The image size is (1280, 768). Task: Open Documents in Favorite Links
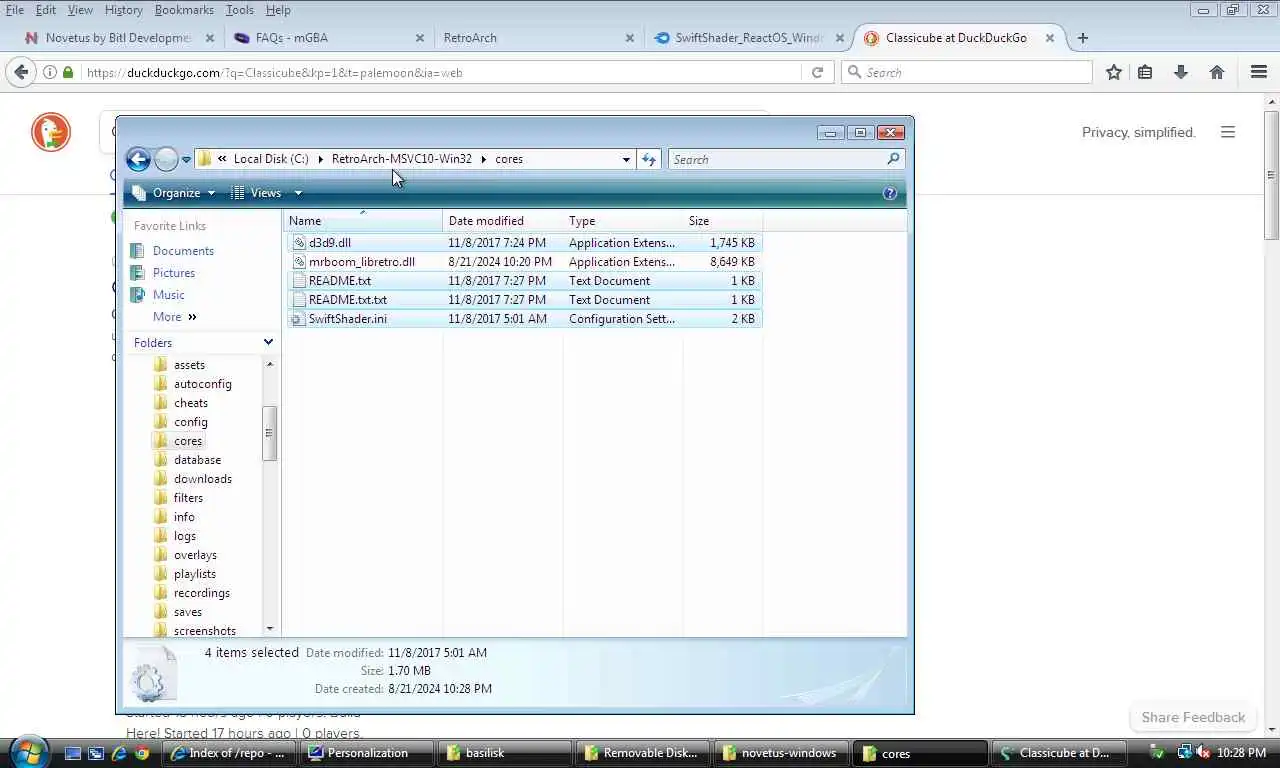click(x=183, y=251)
